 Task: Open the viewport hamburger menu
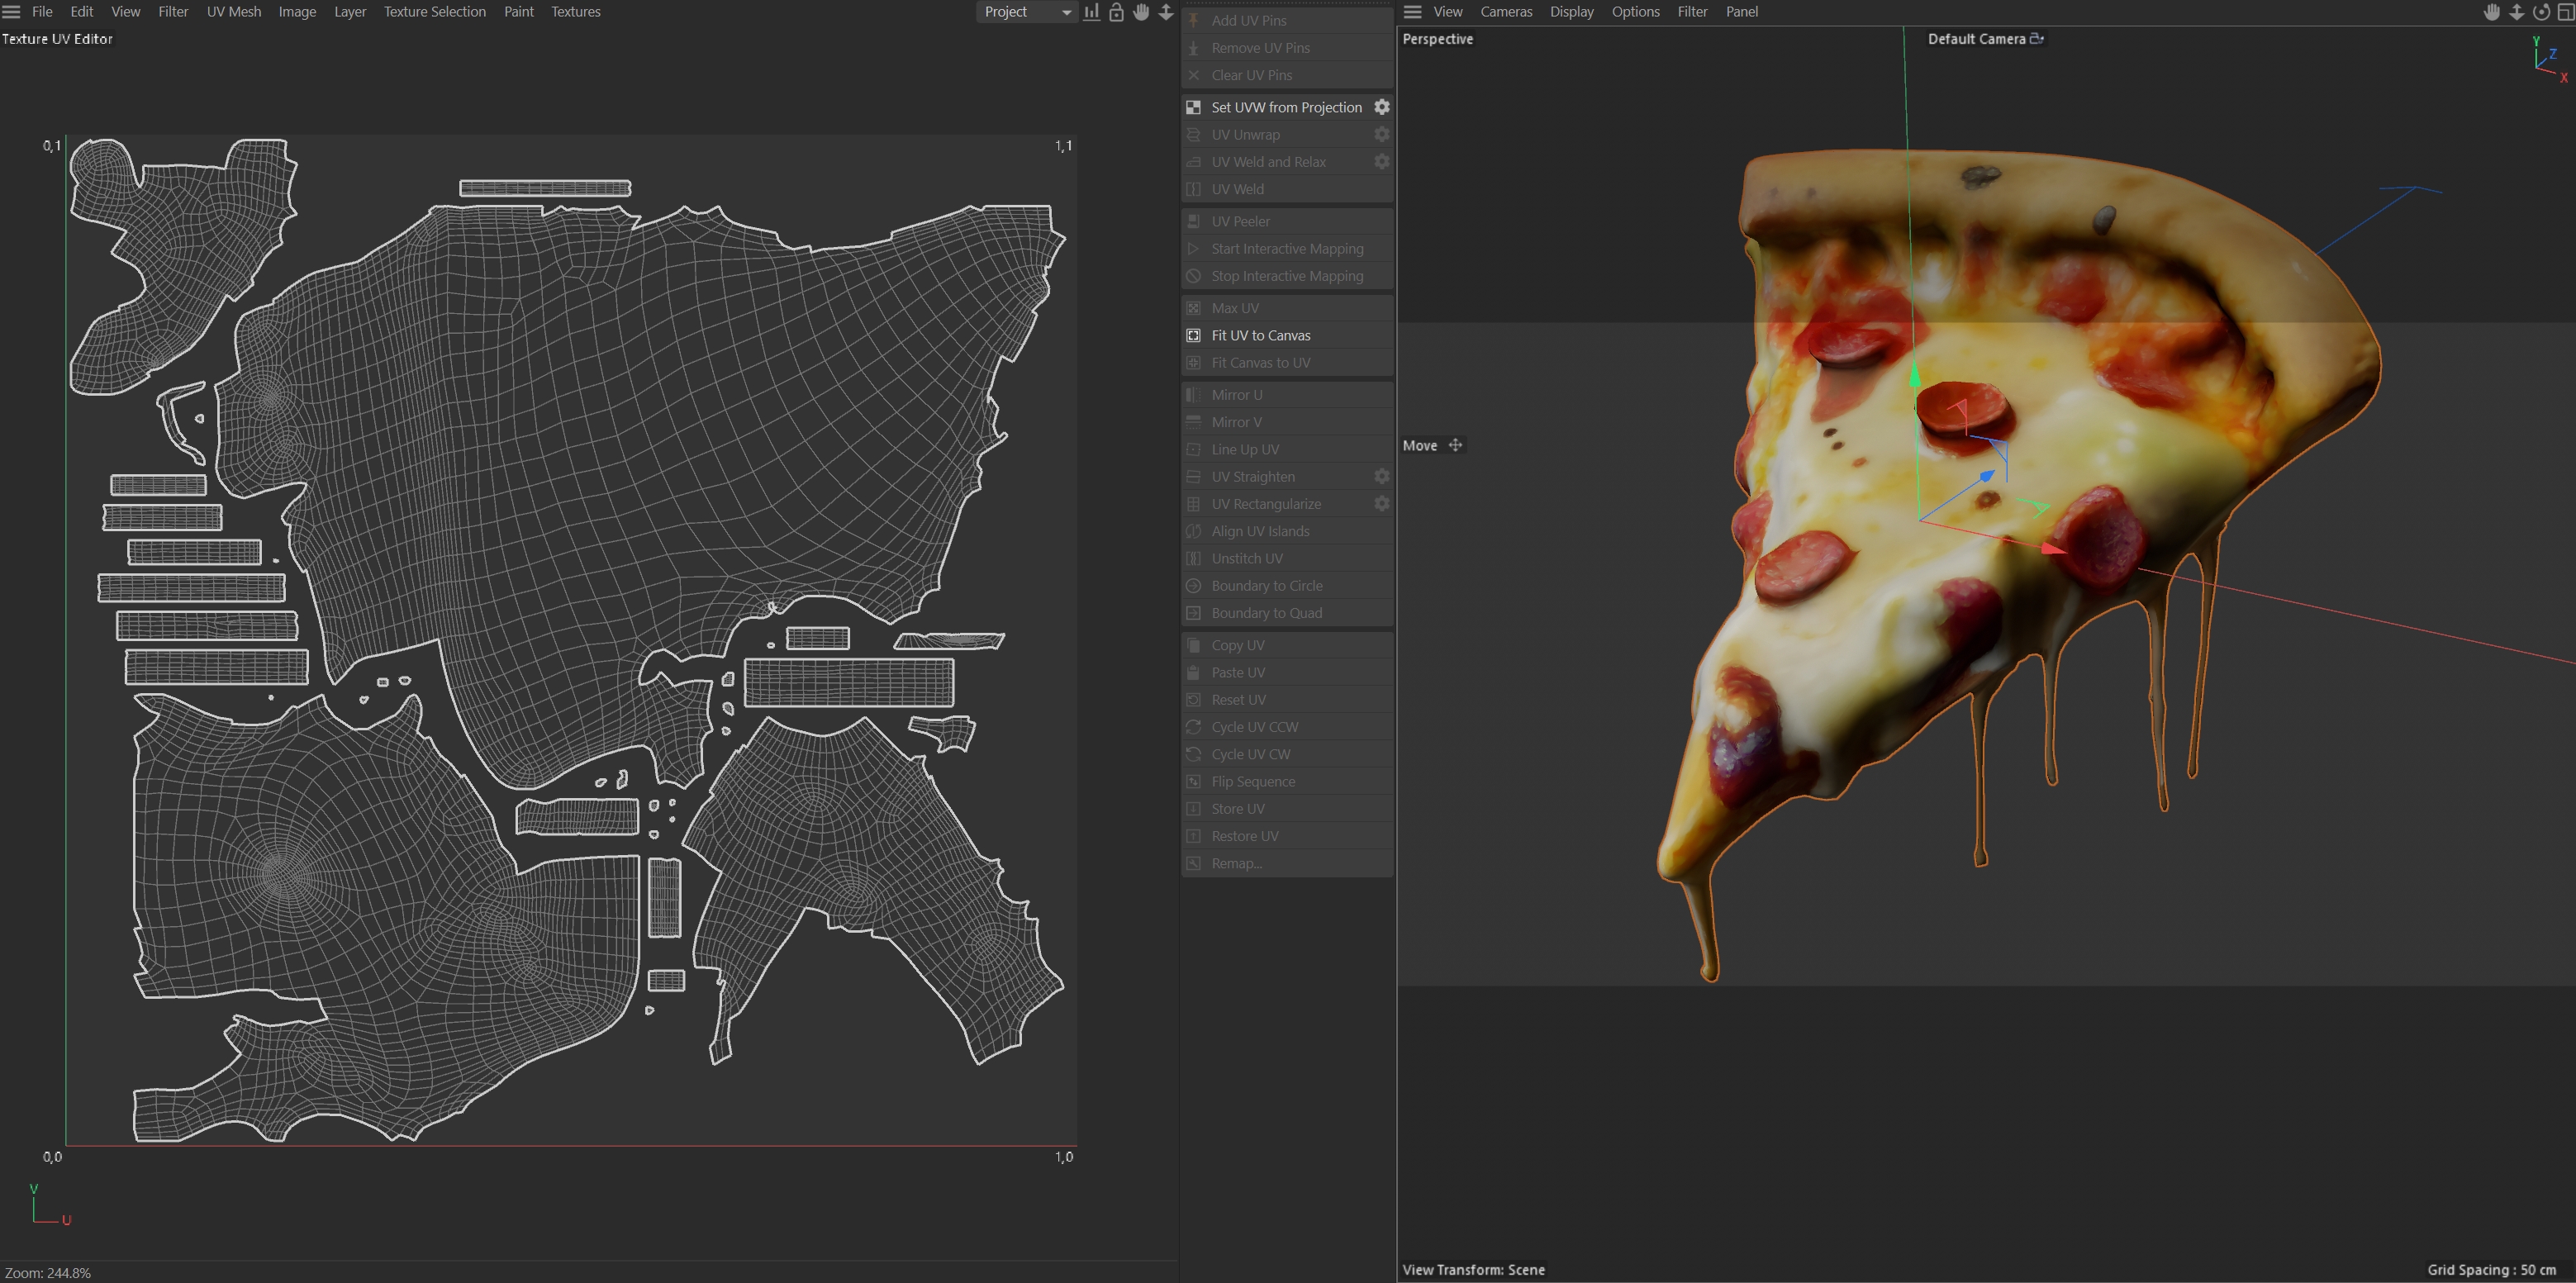(1412, 12)
